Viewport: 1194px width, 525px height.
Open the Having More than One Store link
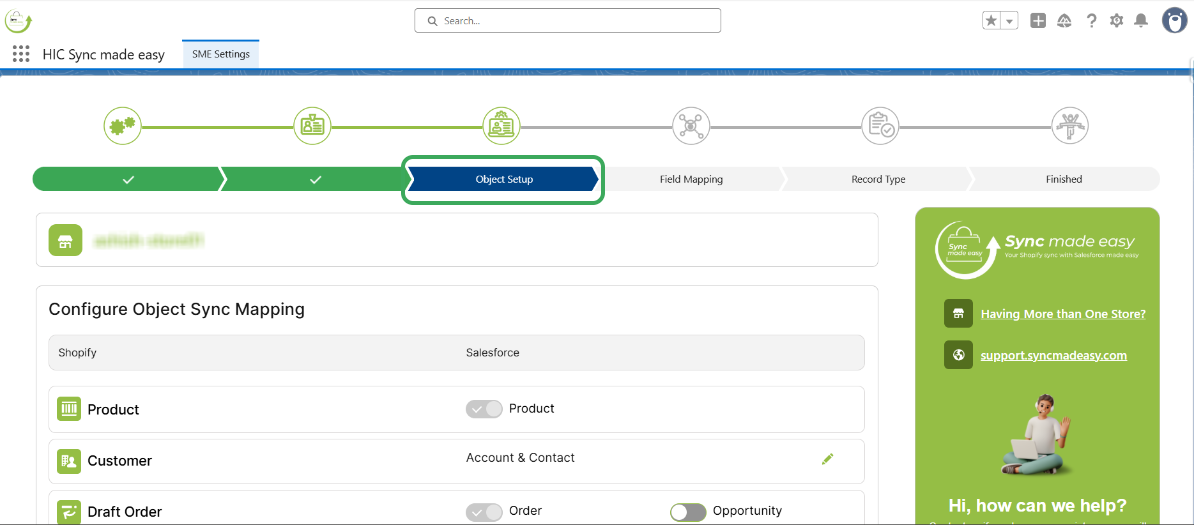click(1063, 314)
